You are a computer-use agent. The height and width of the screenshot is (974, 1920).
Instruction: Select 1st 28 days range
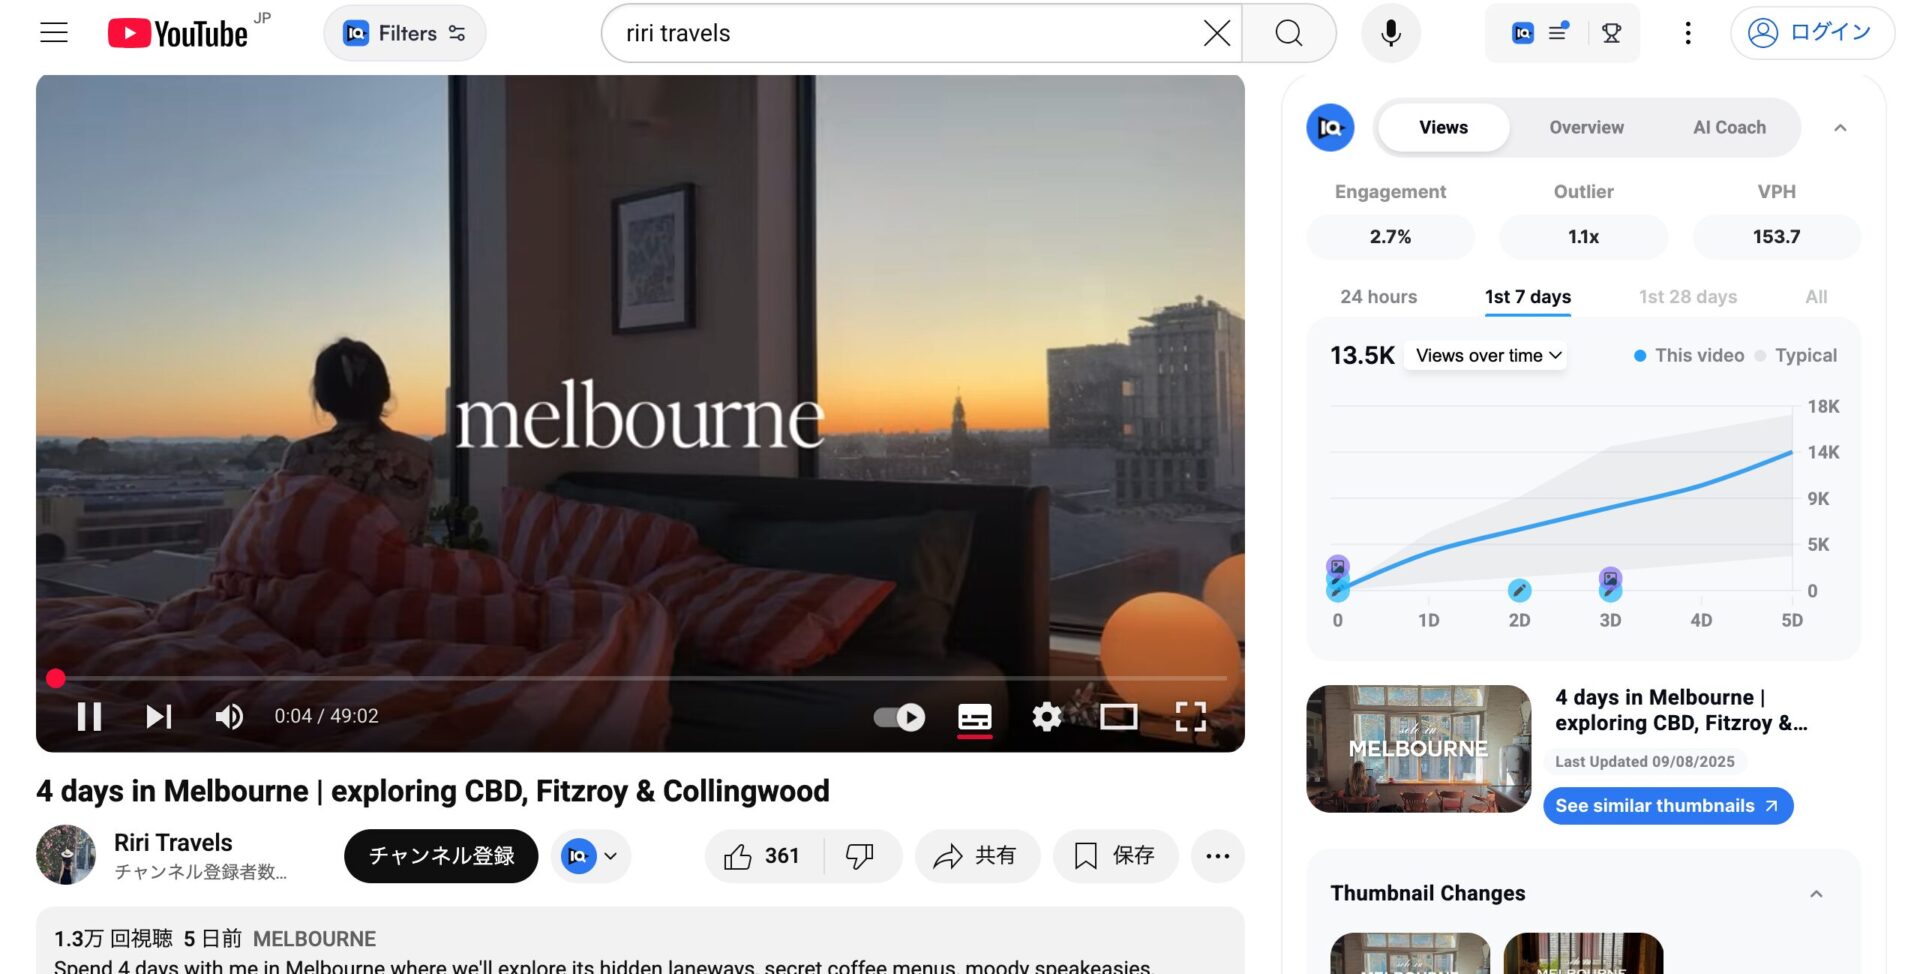click(1688, 297)
